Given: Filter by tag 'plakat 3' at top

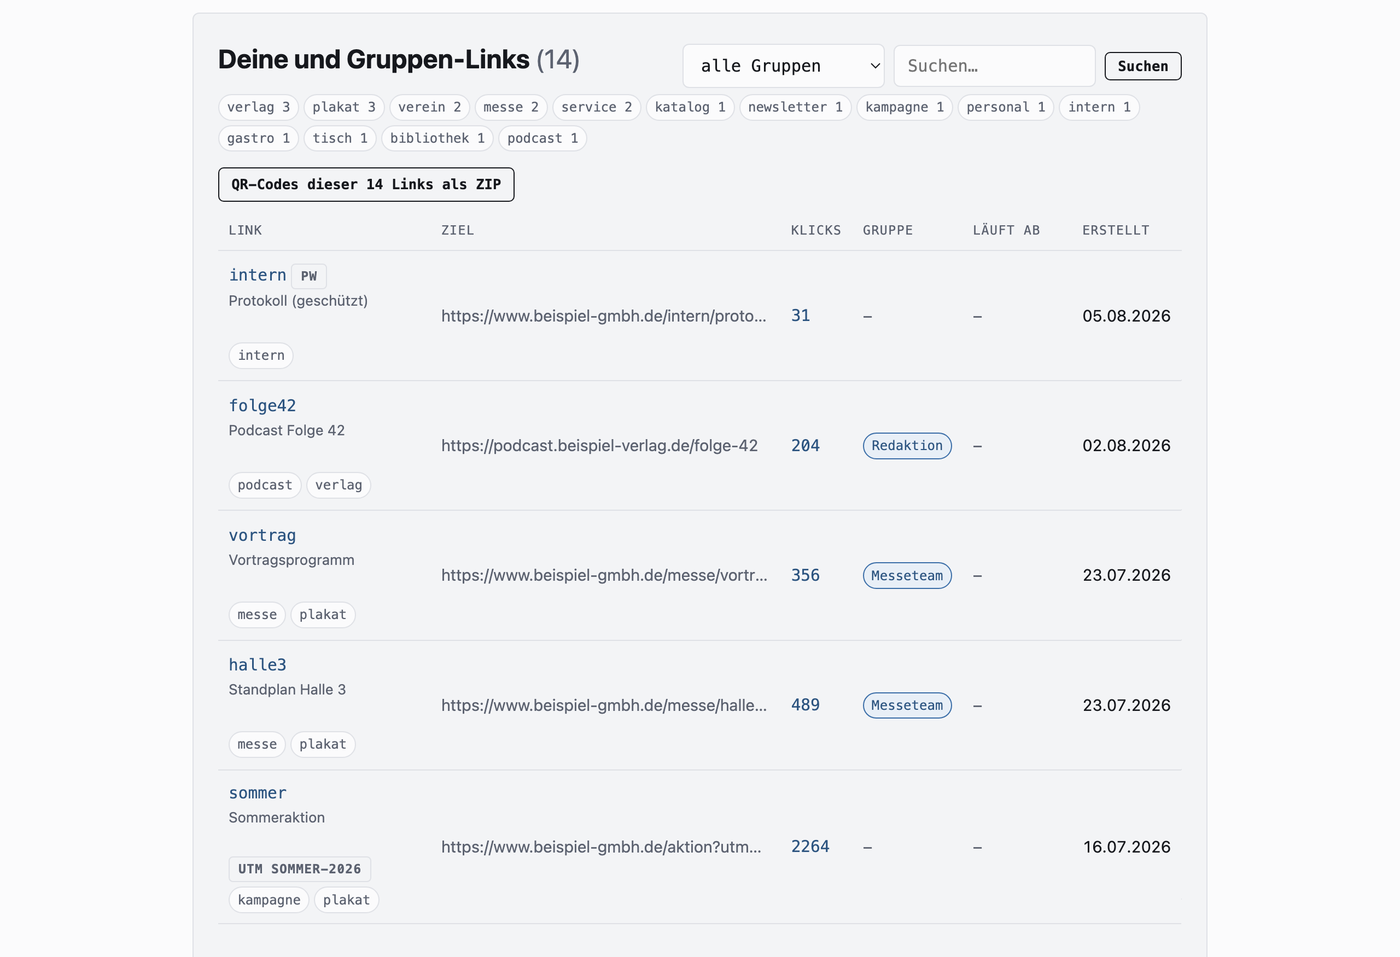Looking at the screenshot, I should point(344,107).
